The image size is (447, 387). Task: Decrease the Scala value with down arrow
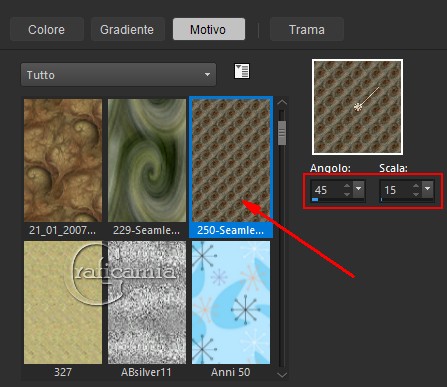[x=416, y=194]
